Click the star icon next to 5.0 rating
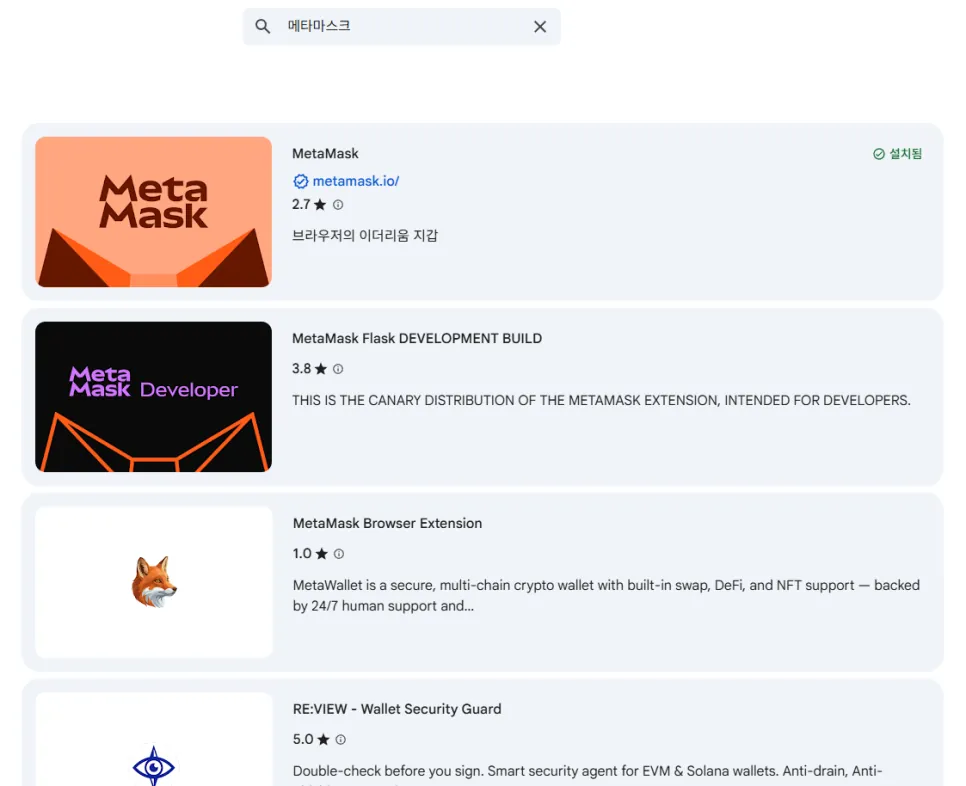Viewport: 966px width, 786px height. [323, 739]
